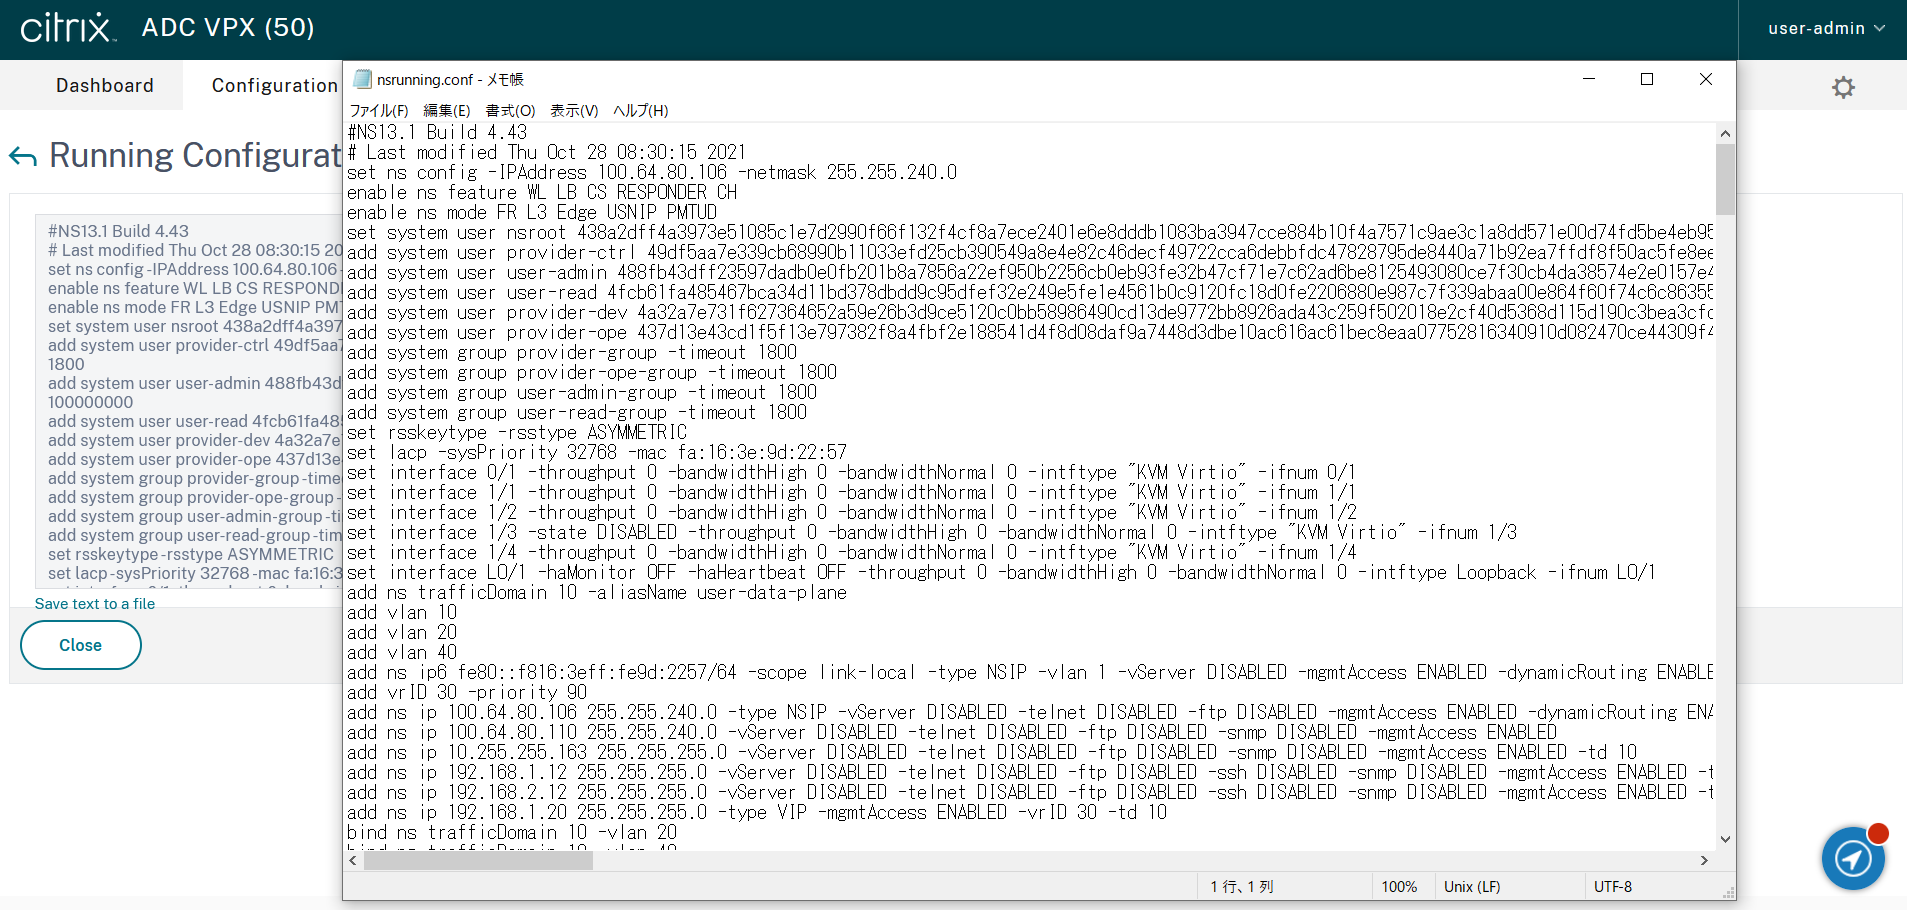
Task: Click the 'set rsskeytype -rsstype ASYMMETRIC' line in Citrix panel
Action: click(x=191, y=554)
